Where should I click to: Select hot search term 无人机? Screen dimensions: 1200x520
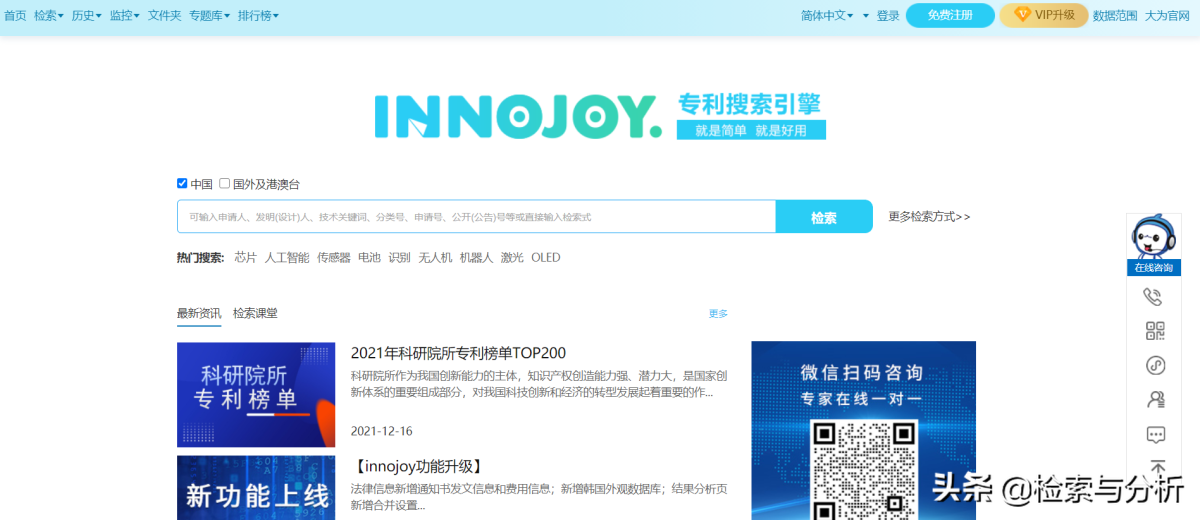pyautogui.click(x=435, y=257)
